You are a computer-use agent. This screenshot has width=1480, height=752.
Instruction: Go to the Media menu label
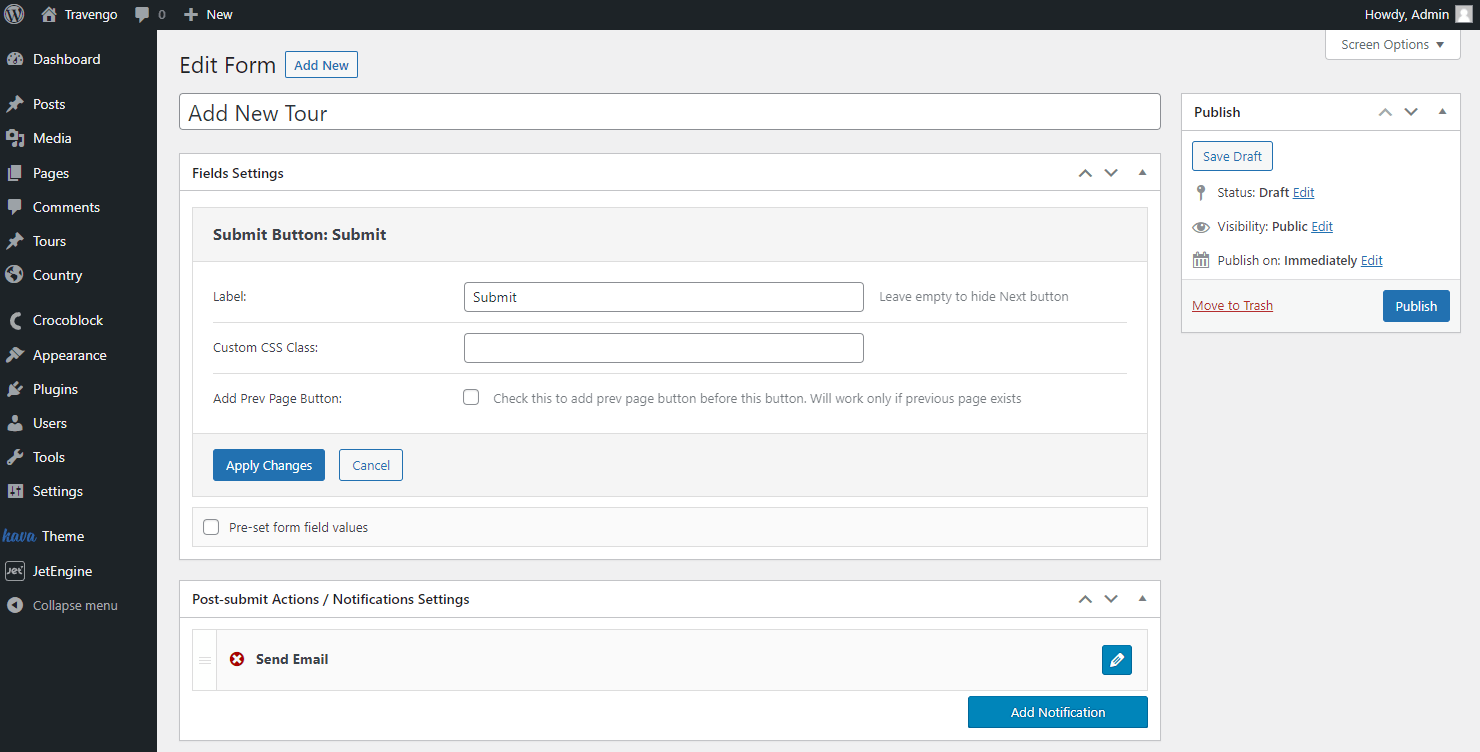[52, 138]
